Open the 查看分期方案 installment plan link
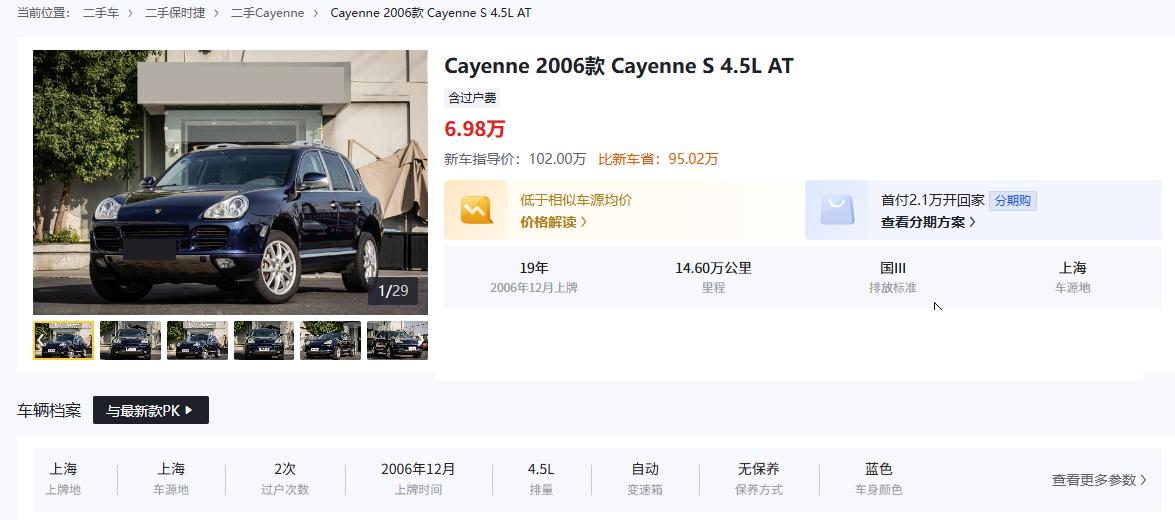The image size is (1175, 520). (x=928, y=222)
